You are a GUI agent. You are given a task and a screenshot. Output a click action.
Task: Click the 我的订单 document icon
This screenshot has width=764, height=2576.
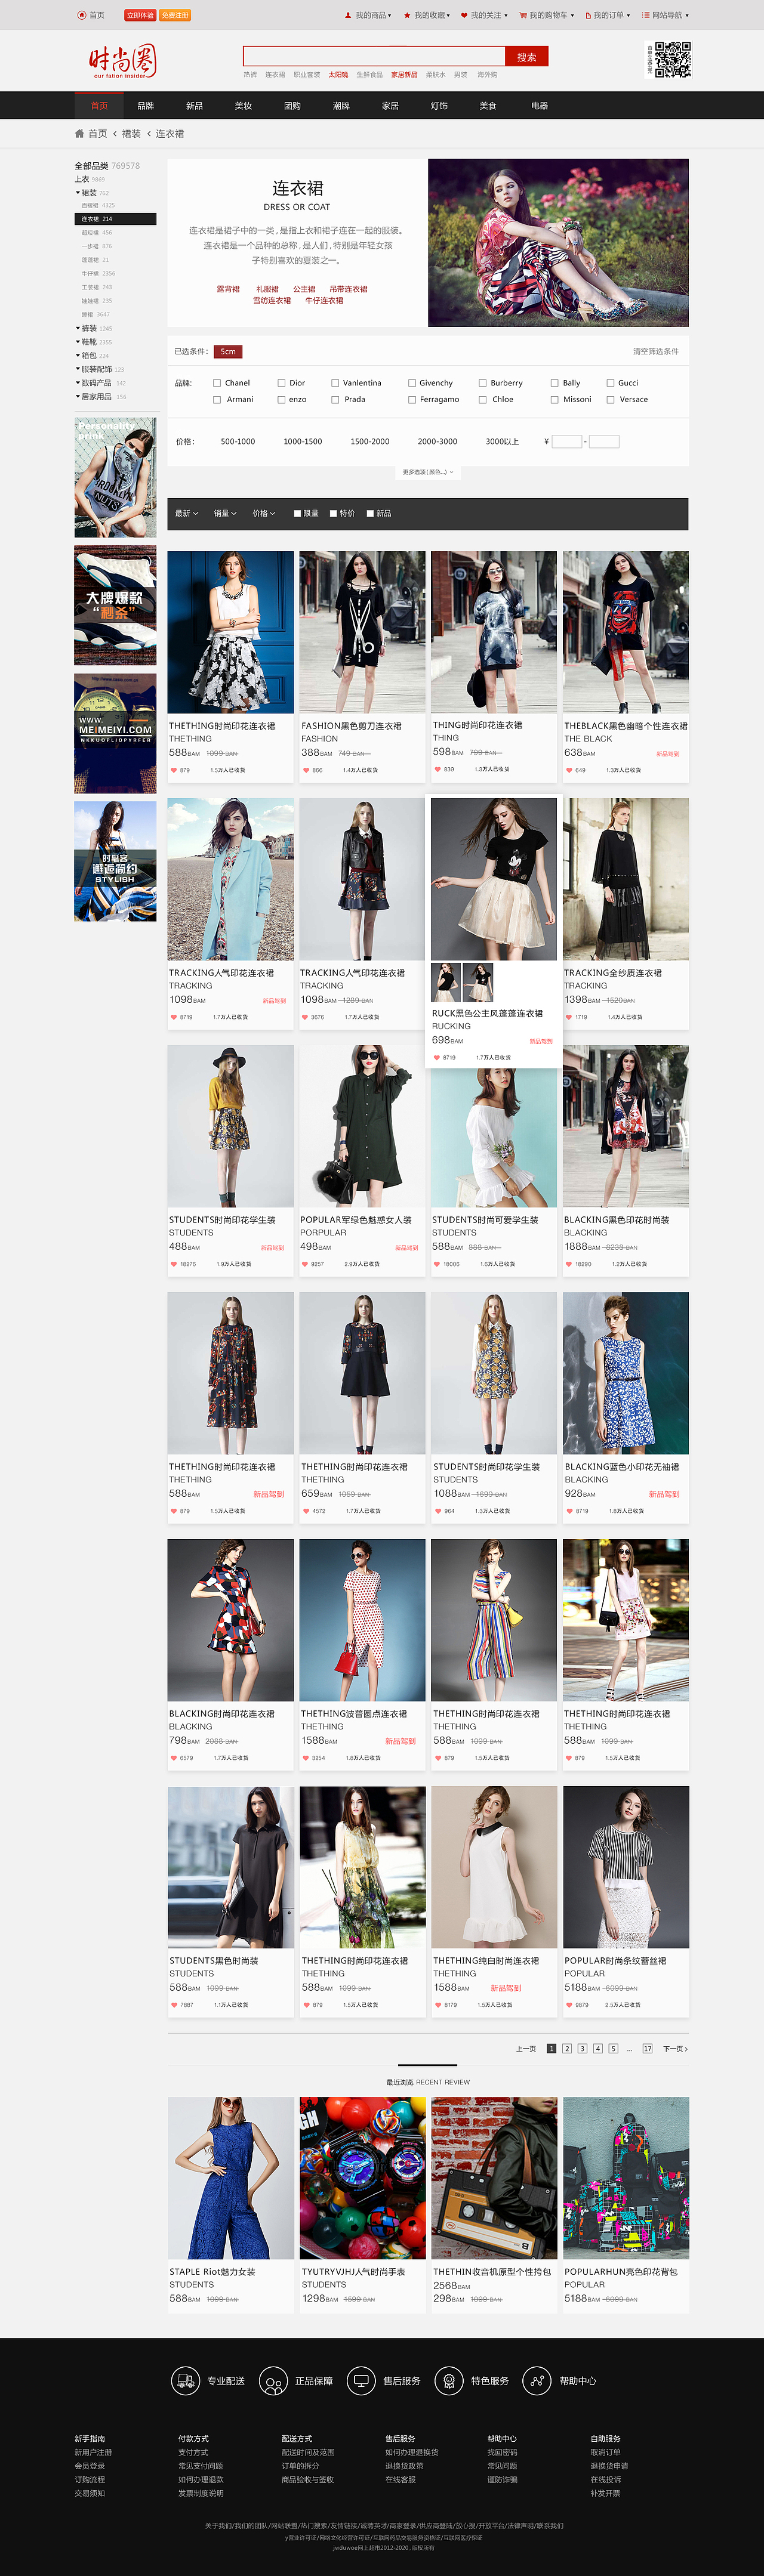coord(588,15)
